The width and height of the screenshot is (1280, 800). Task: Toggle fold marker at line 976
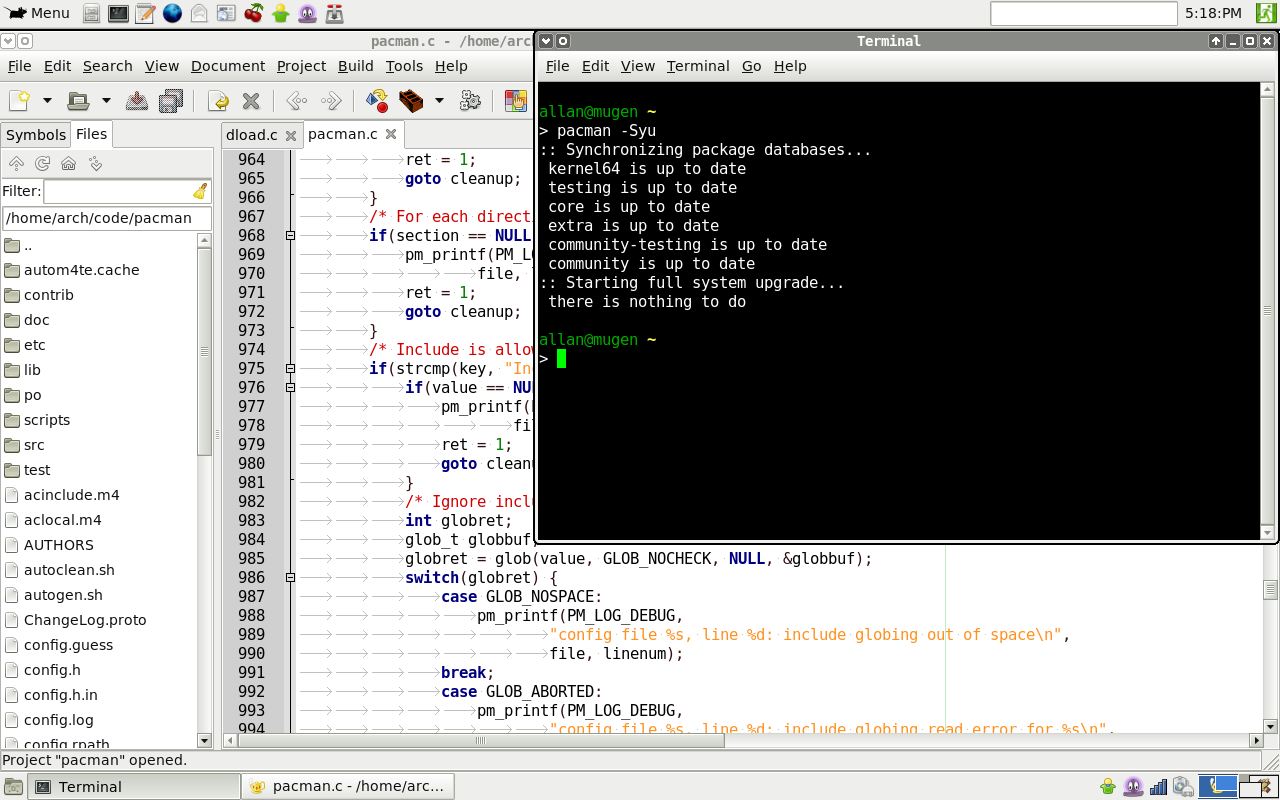290,388
